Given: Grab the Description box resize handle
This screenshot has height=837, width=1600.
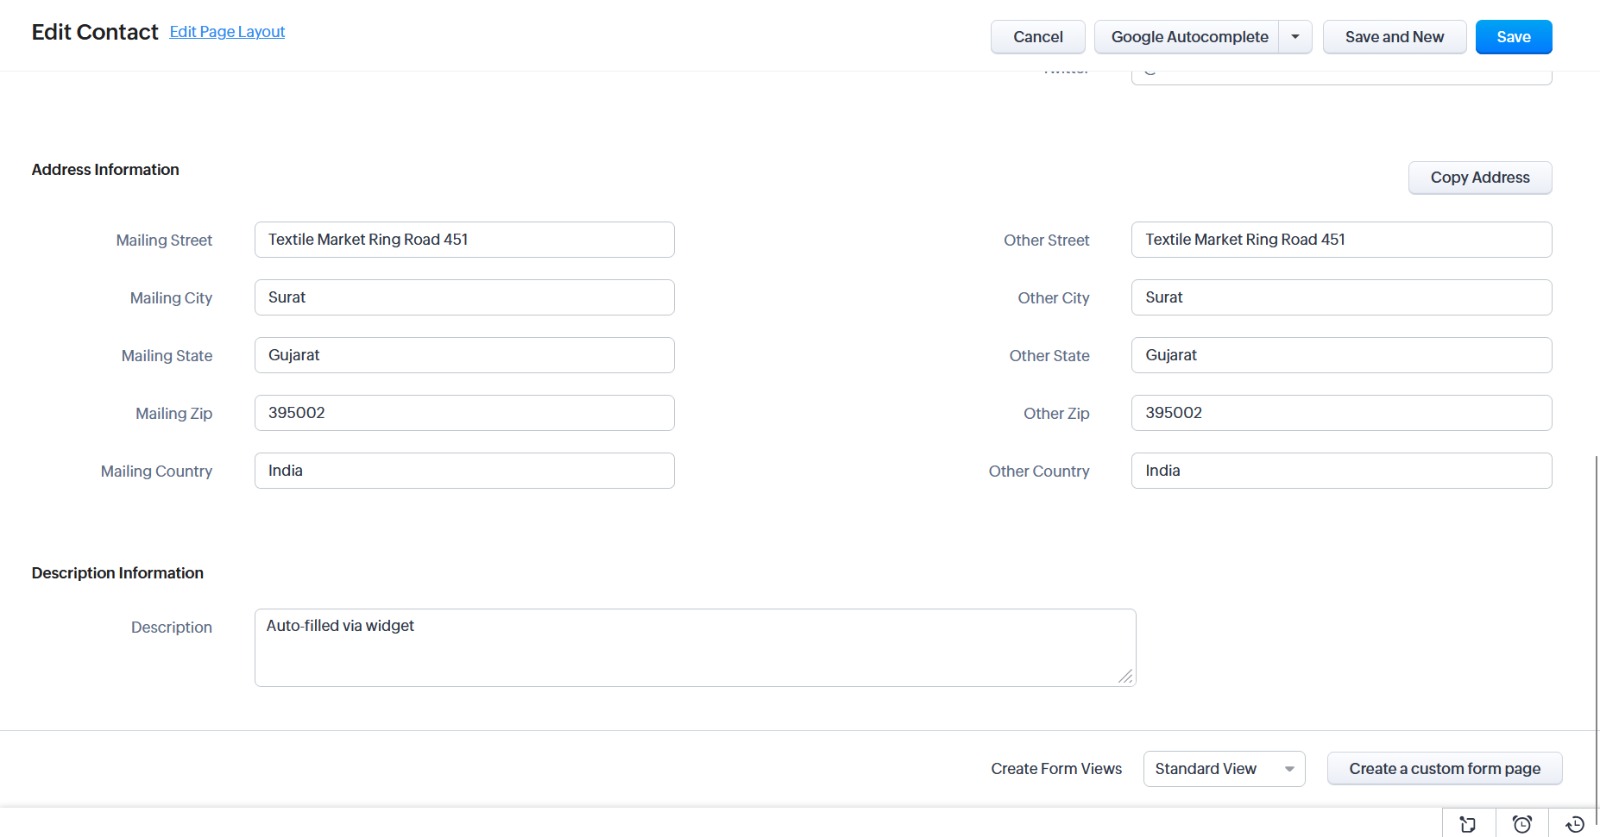Looking at the screenshot, I should [1126, 677].
